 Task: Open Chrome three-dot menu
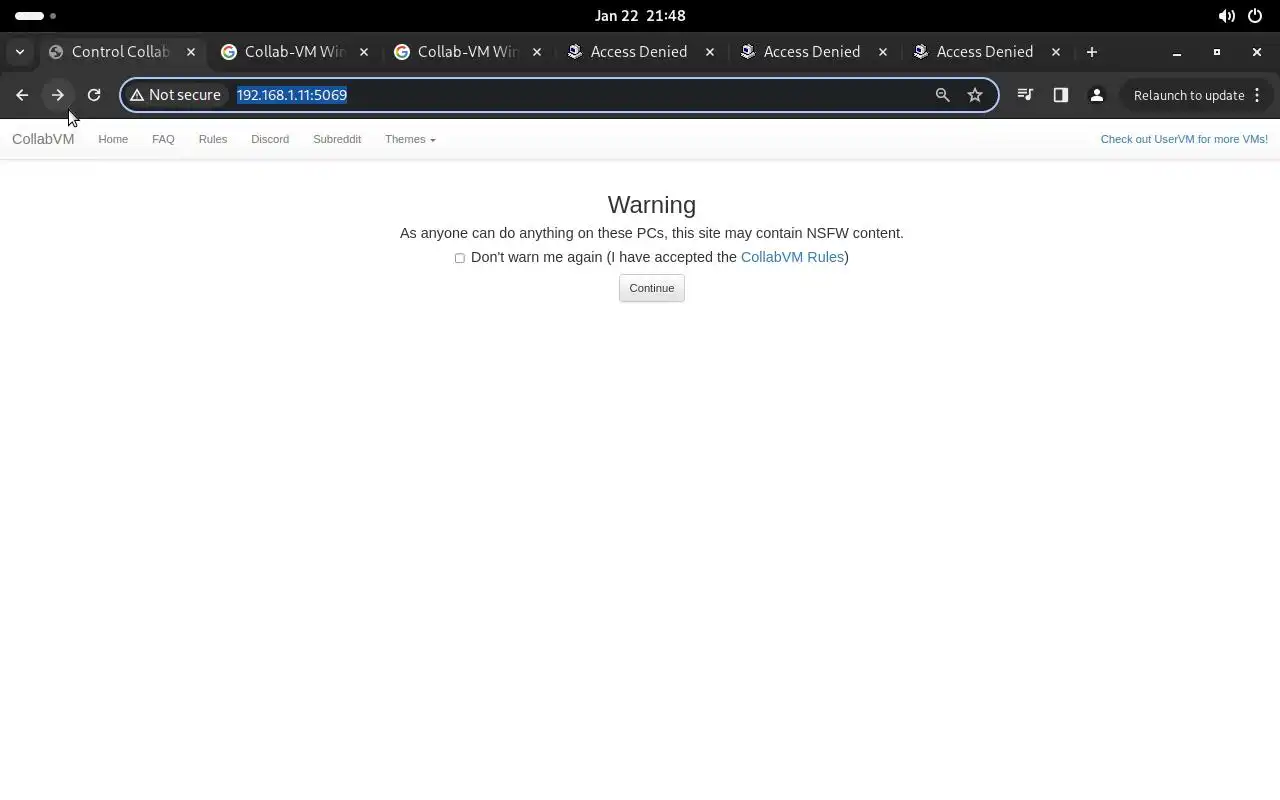[1258, 95]
